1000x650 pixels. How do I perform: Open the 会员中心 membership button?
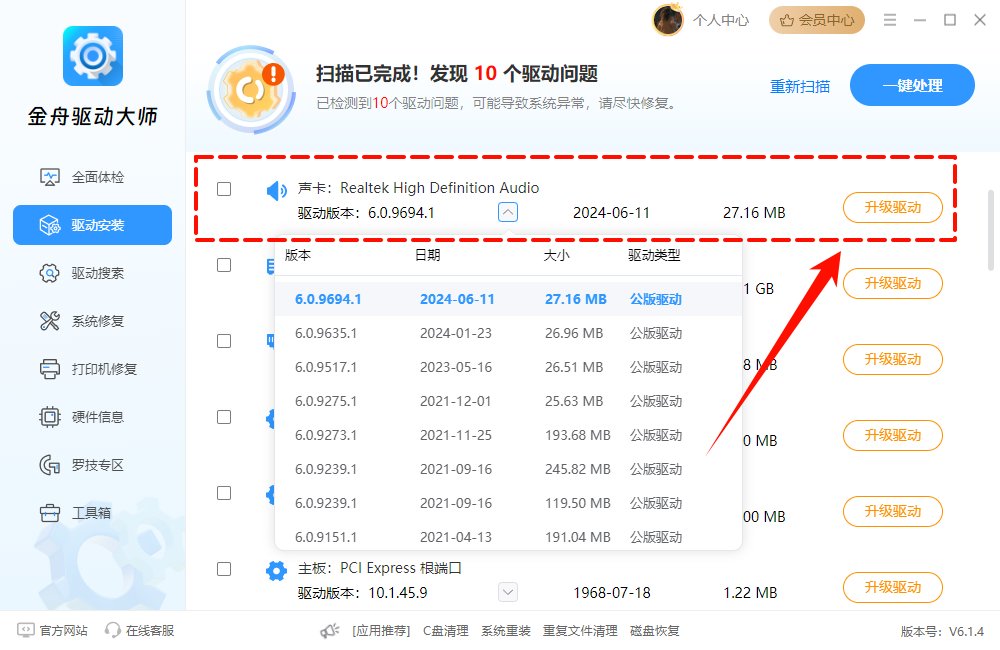tap(817, 20)
